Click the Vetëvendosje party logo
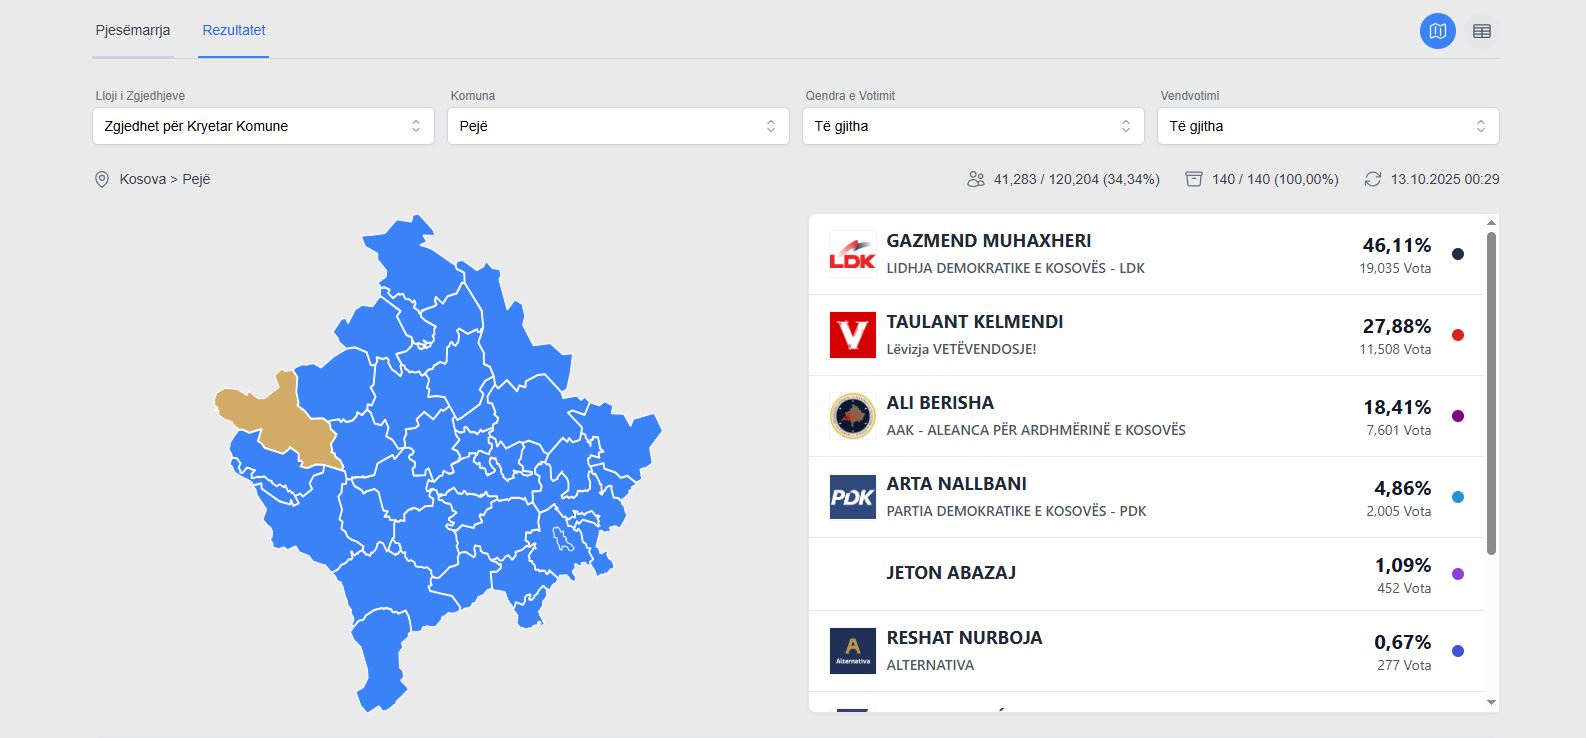The image size is (1586, 738). pos(852,335)
